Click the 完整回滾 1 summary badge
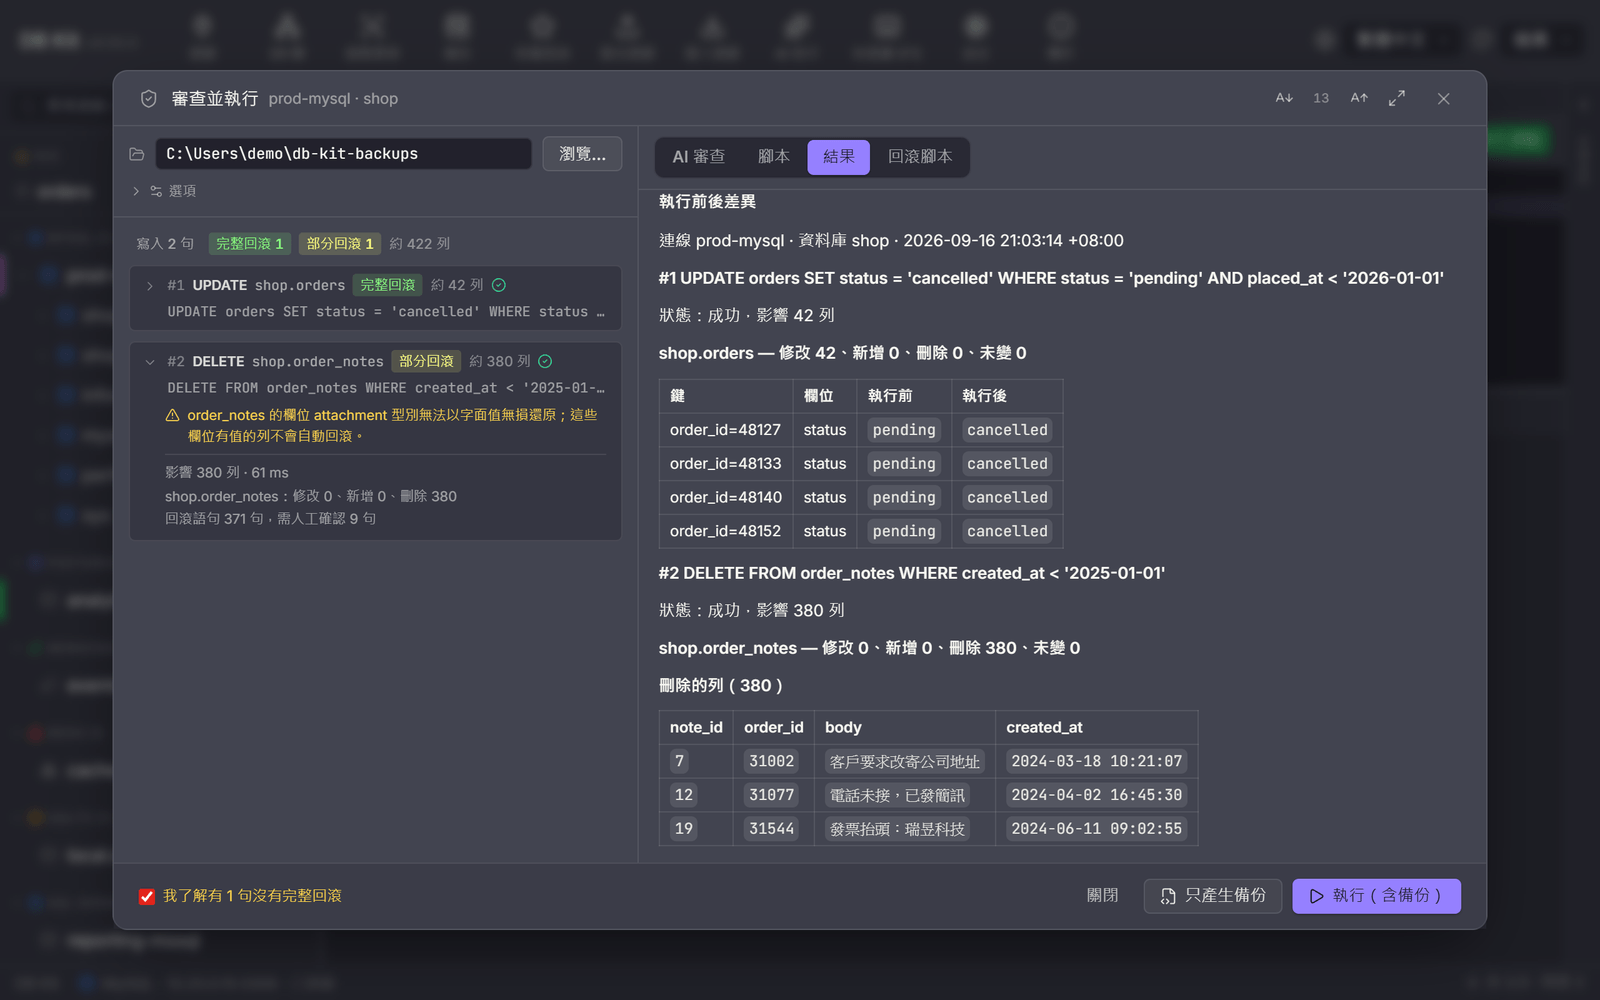Screen dimensions: 1600x1000 pos(249,244)
